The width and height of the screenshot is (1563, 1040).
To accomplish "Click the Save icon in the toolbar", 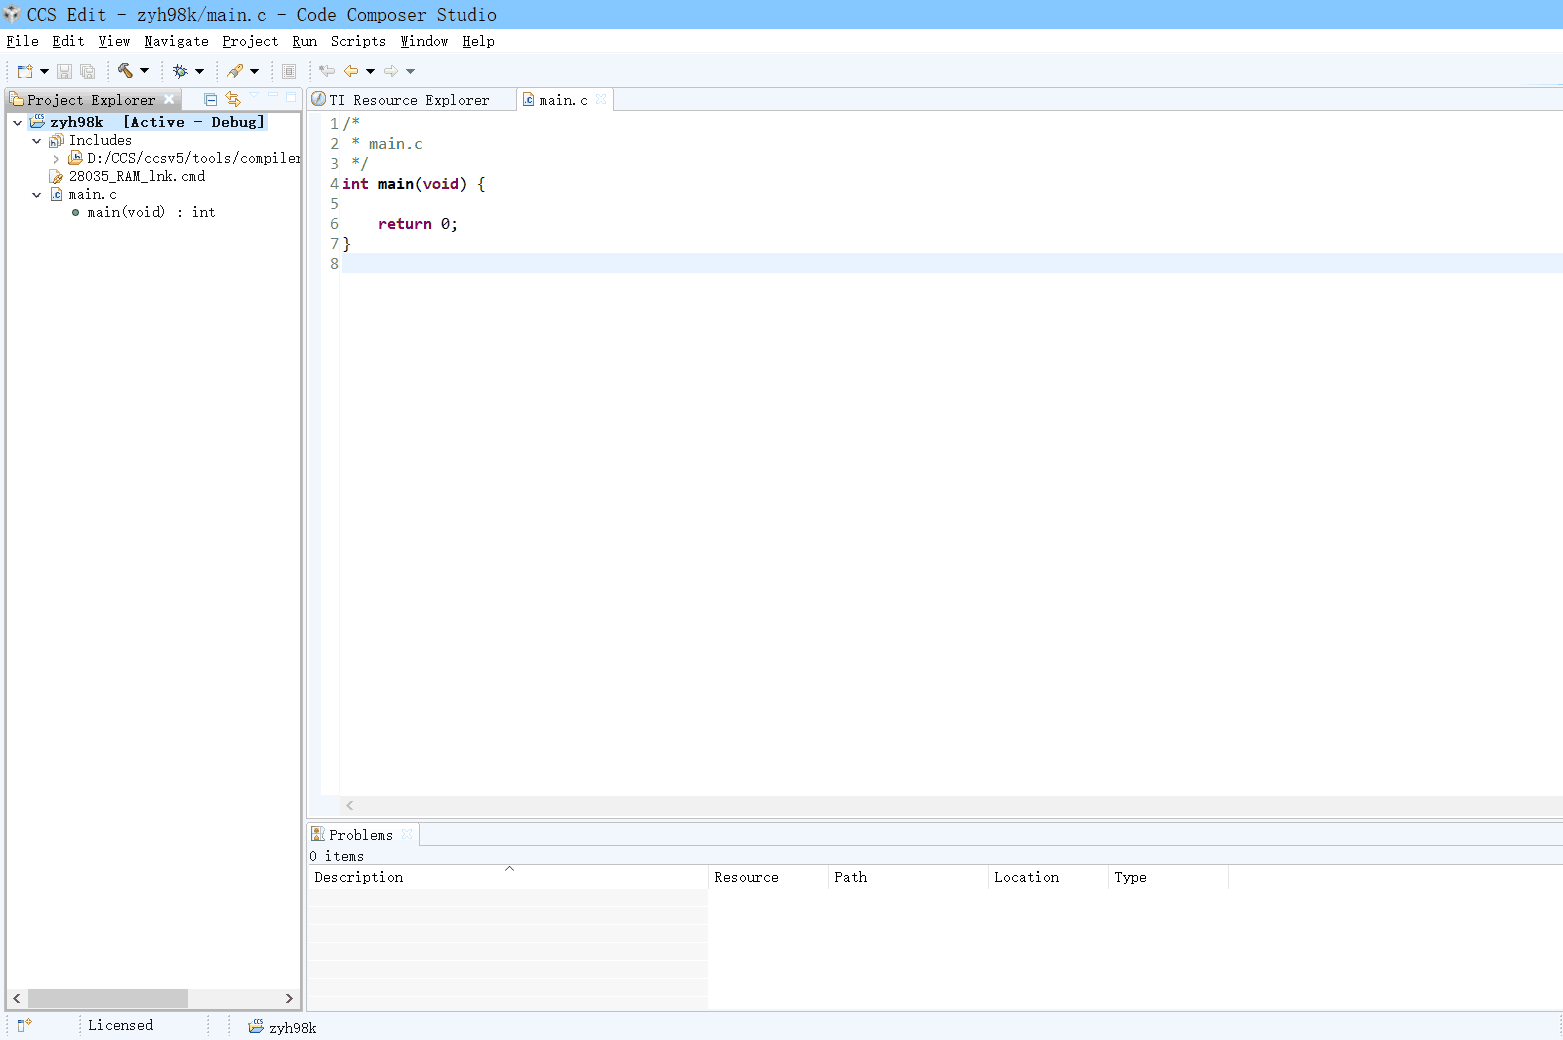I will pyautogui.click(x=64, y=71).
